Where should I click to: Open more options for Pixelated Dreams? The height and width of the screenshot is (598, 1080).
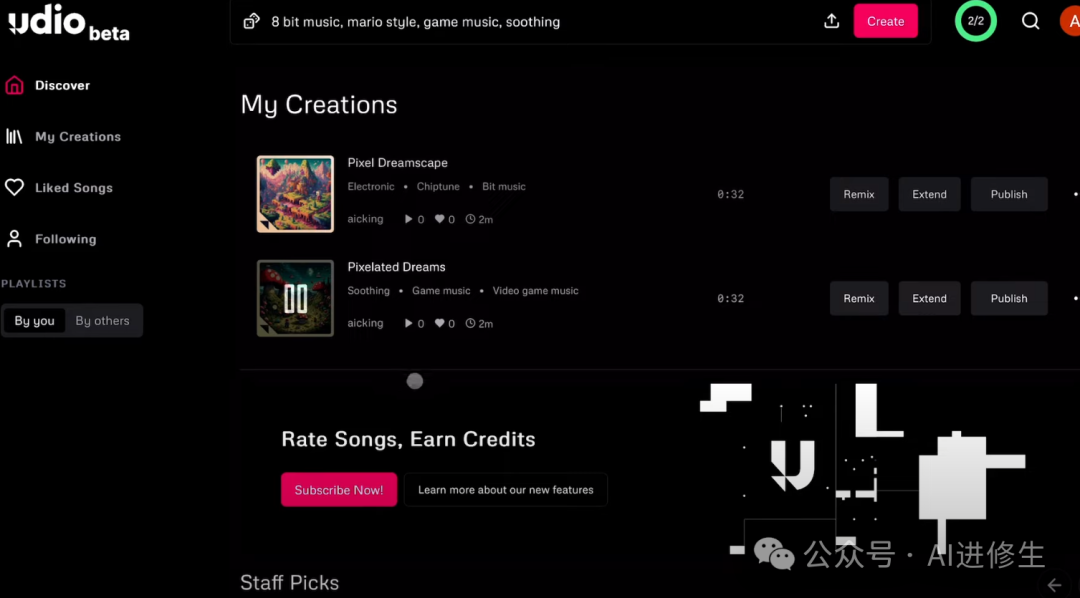click(x=1075, y=298)
